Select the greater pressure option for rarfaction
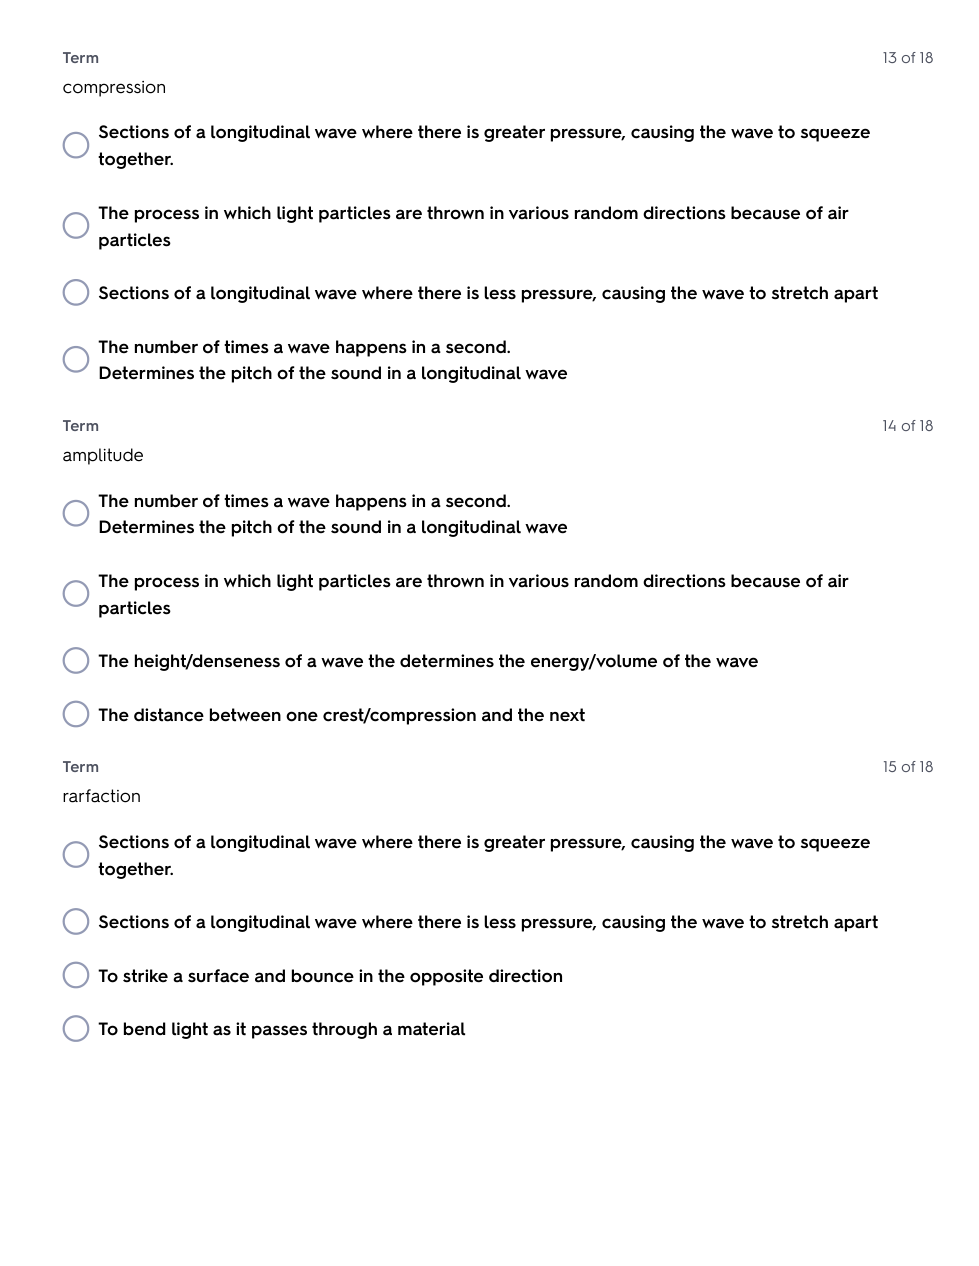 coord(76,855)
